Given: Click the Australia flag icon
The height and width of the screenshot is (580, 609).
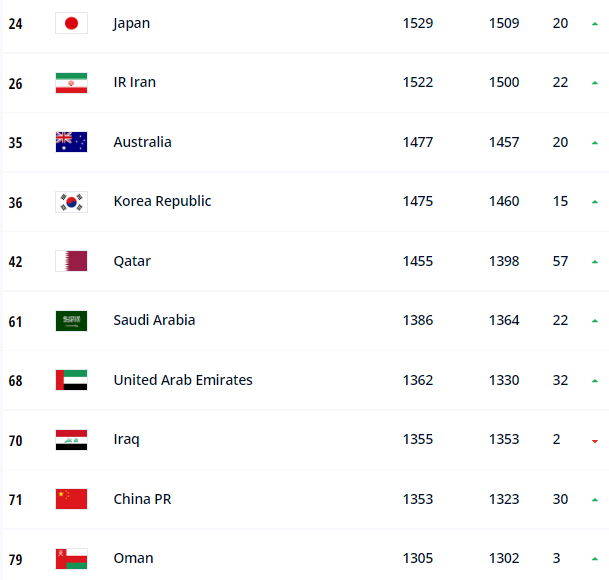Looking at the screenshot, I should click(x=71, y=142).
